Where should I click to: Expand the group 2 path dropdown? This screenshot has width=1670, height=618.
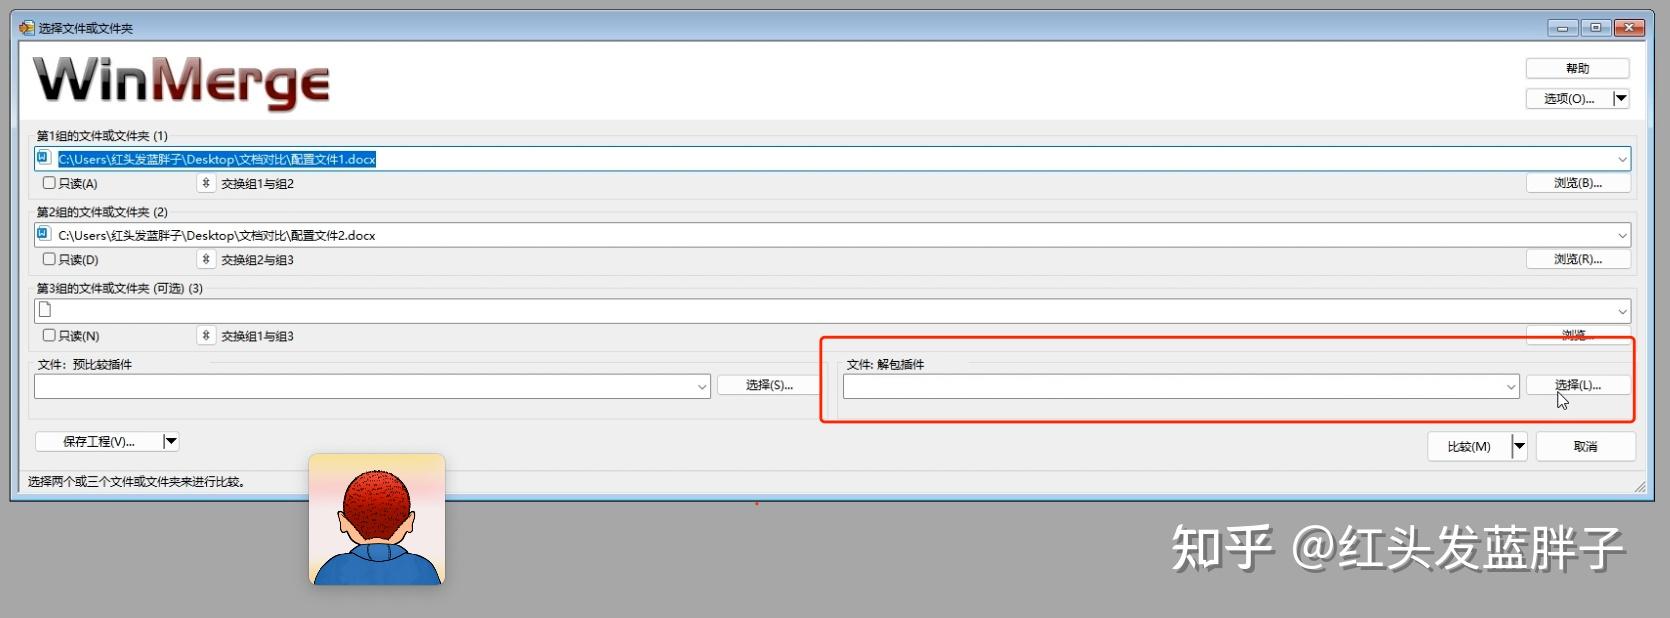pyautogui.click(x=1622, y=235)
